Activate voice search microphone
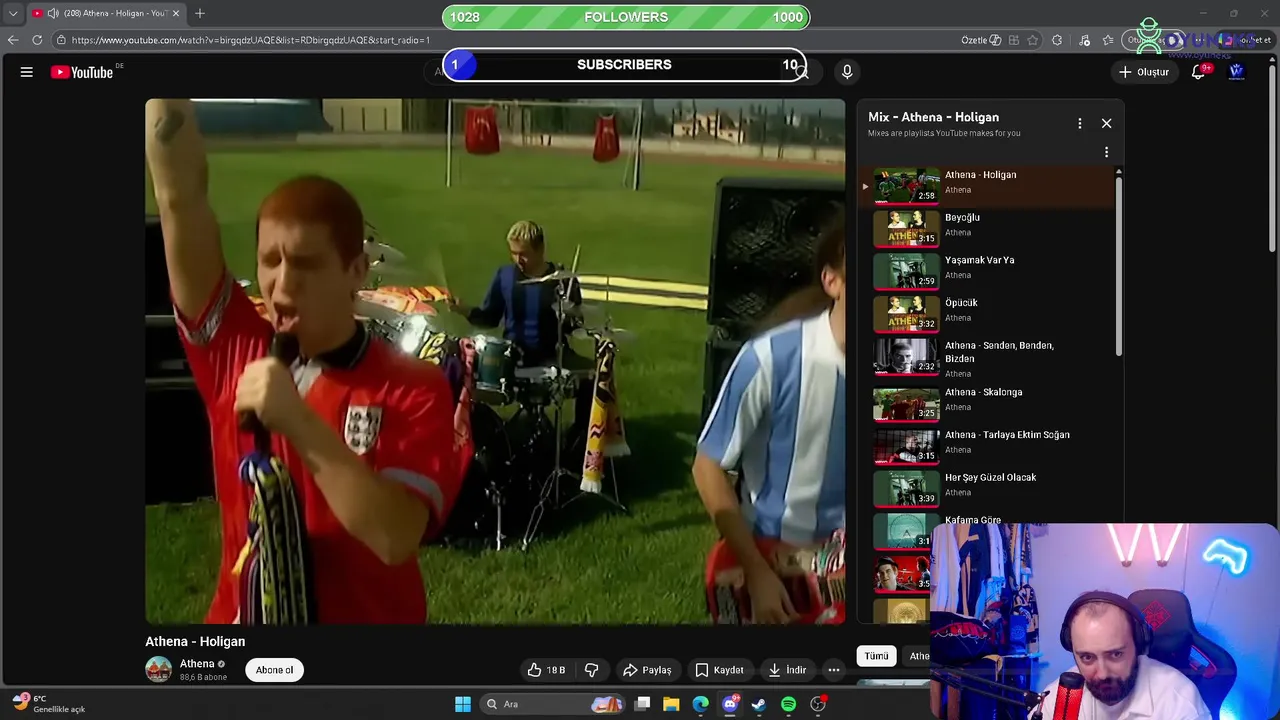Viewport: 1280px width, 720px height. coord(847,72)
